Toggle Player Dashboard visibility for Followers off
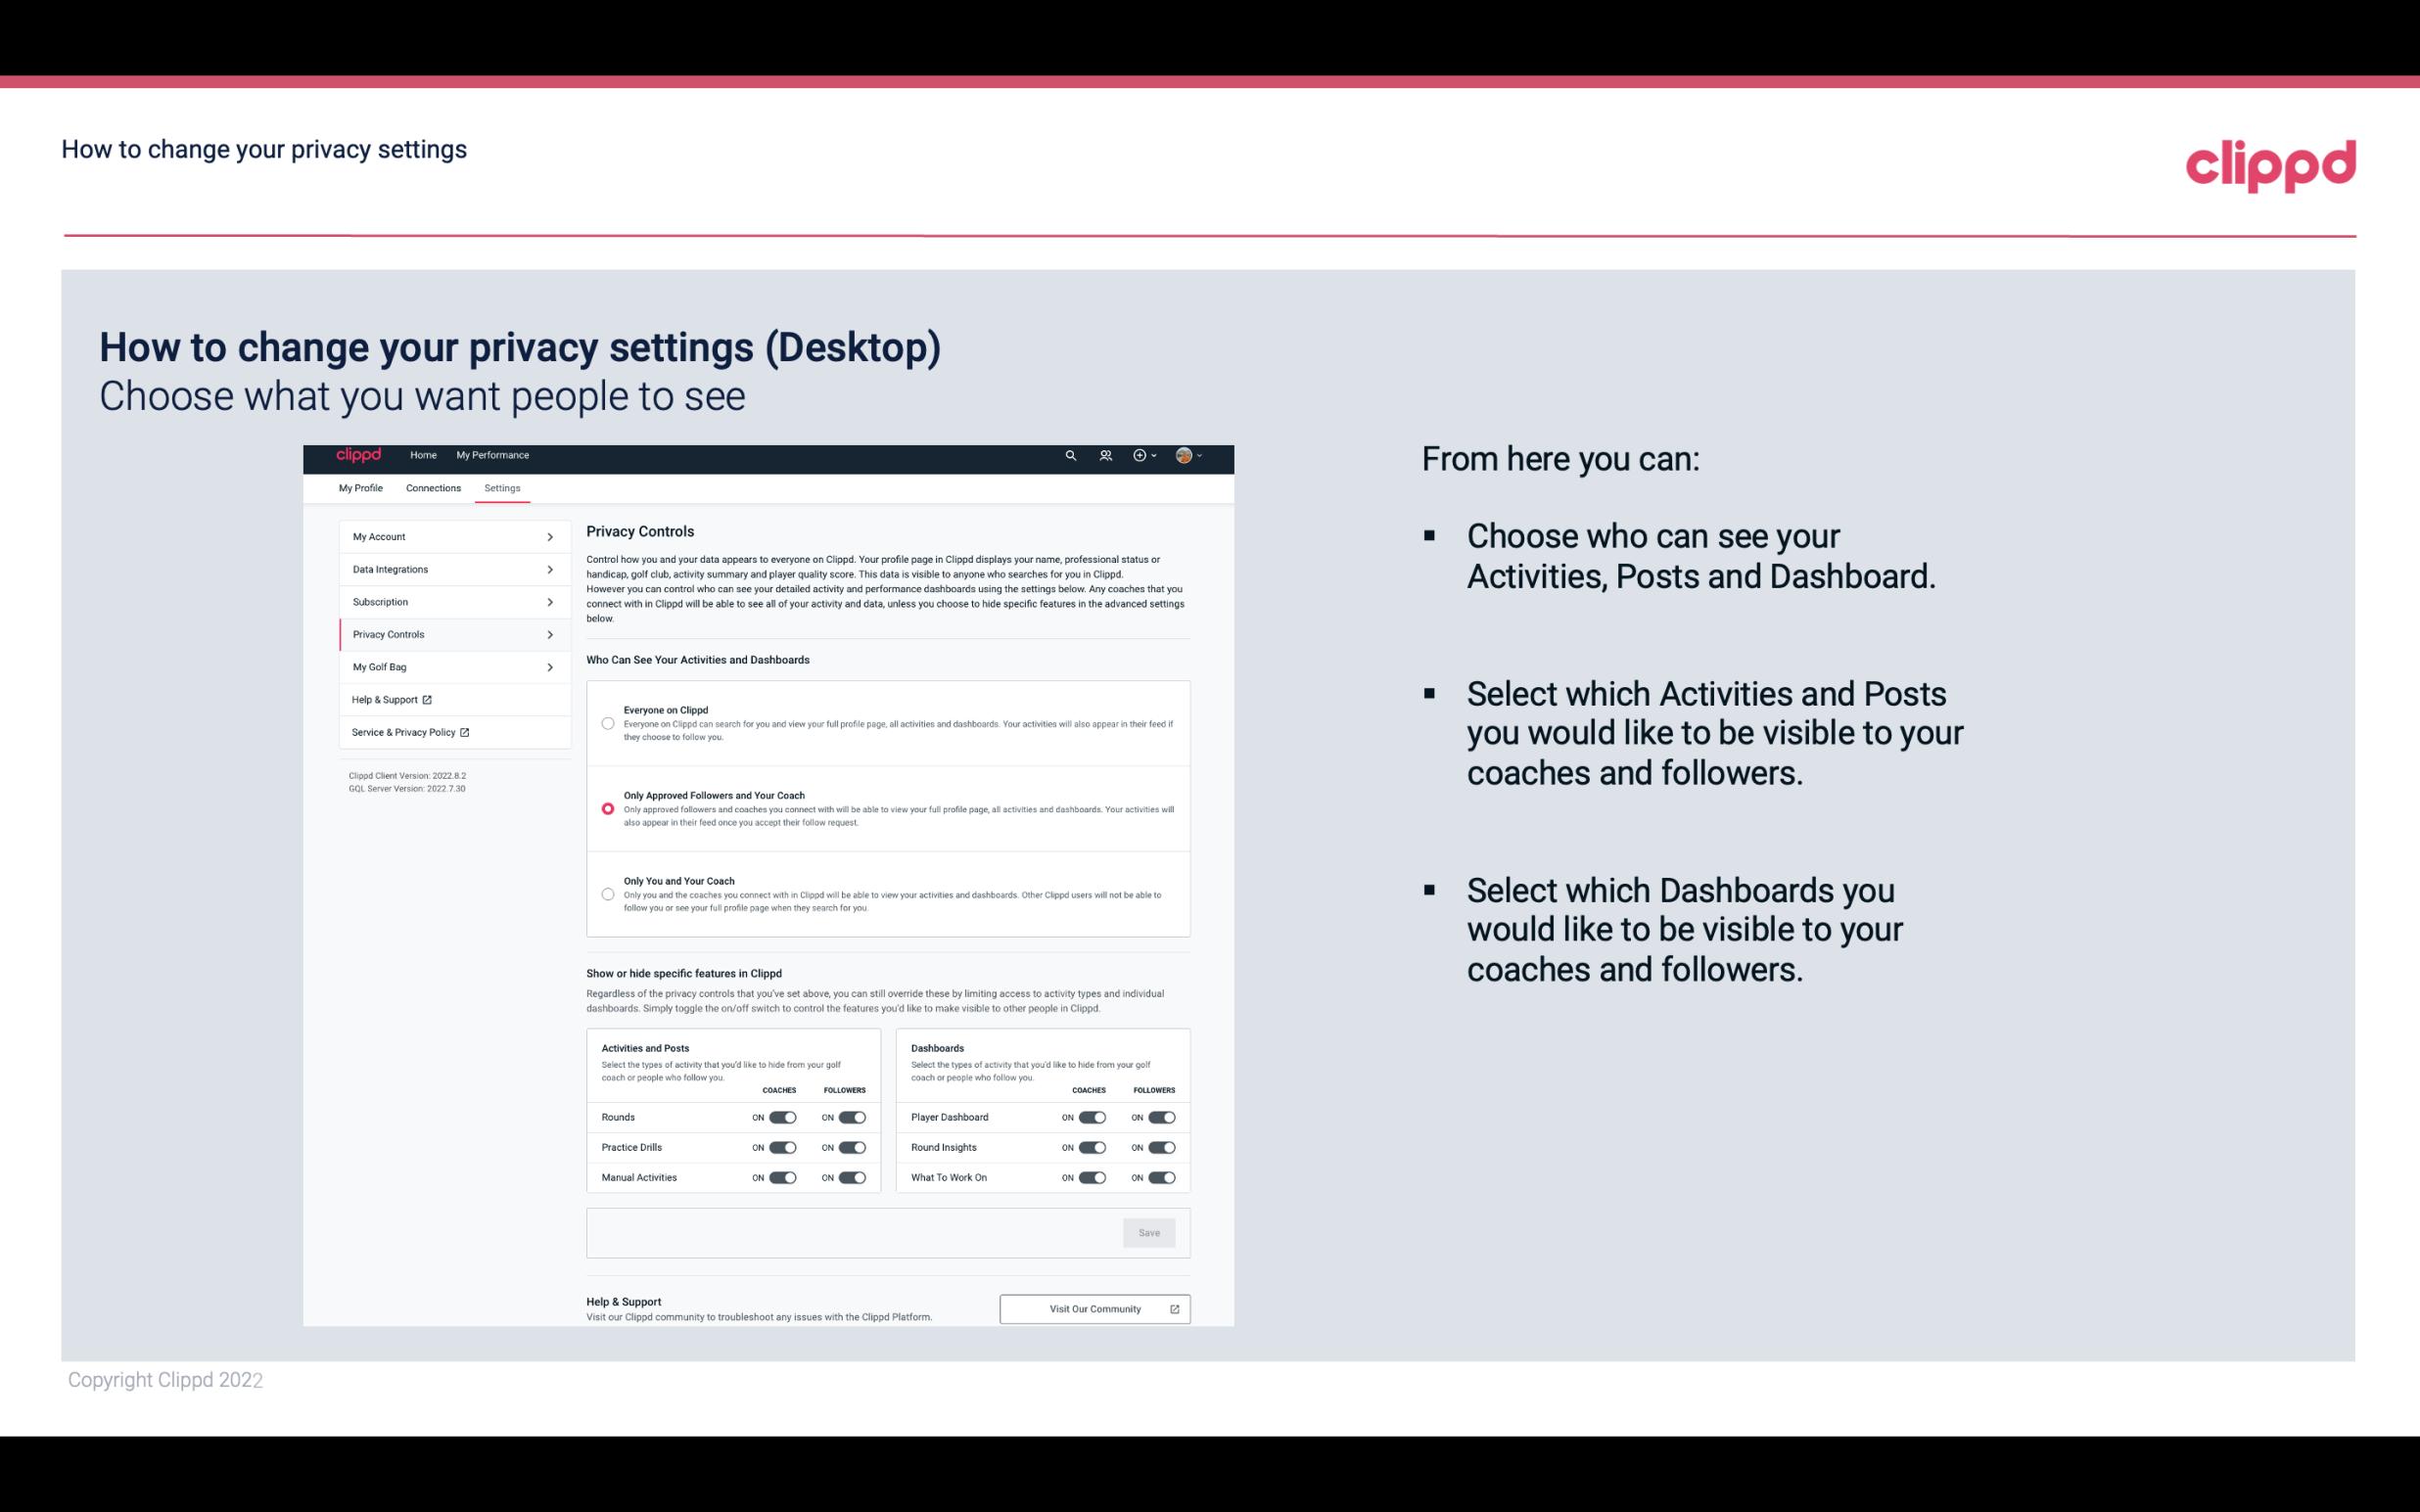Image resolution: width=2420 pixels, height=1512 pixels. pos(1162,1117)
